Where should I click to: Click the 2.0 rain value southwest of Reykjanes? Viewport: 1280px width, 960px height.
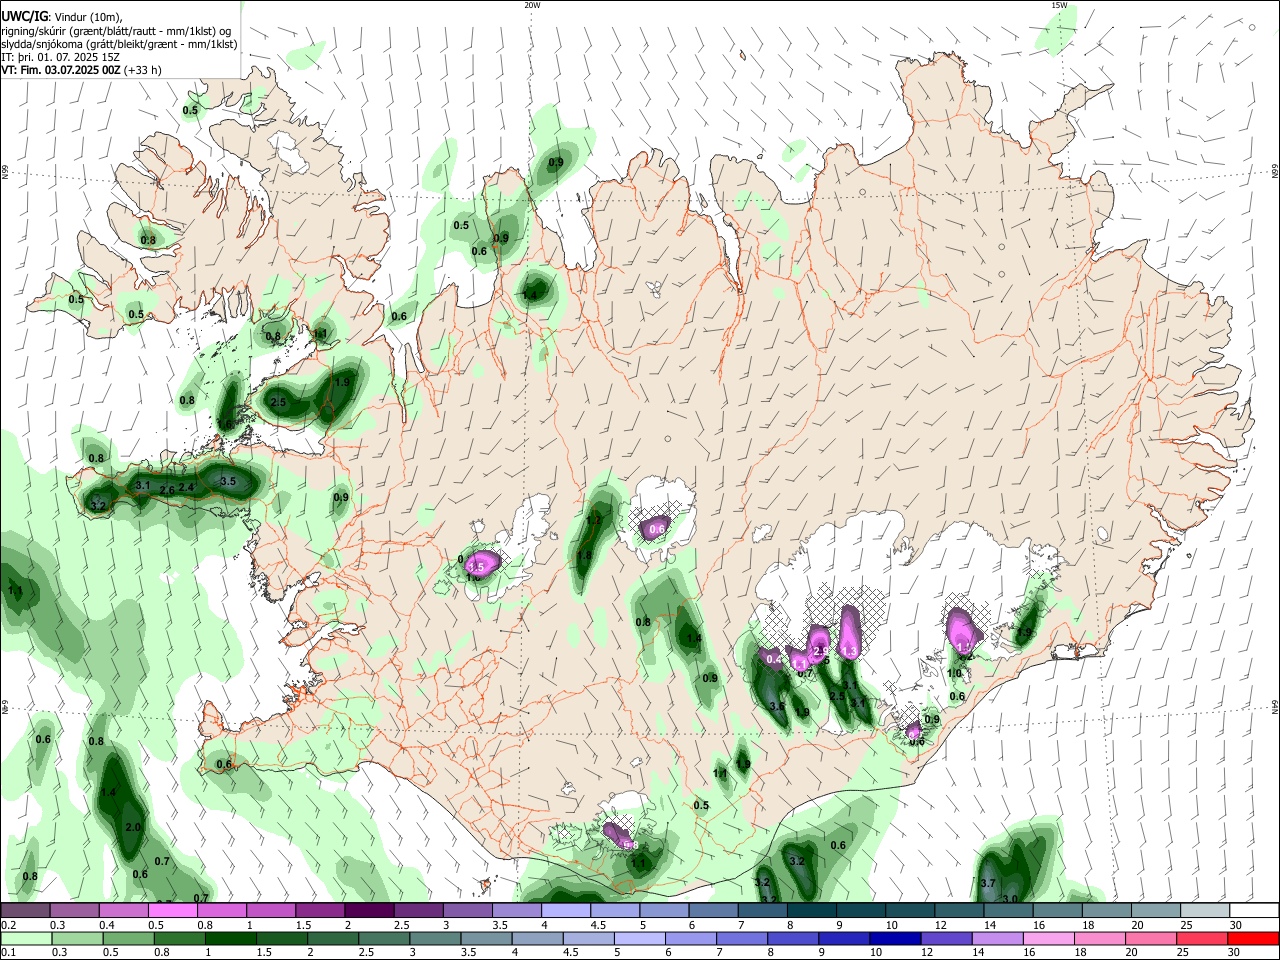click(133, 827)
